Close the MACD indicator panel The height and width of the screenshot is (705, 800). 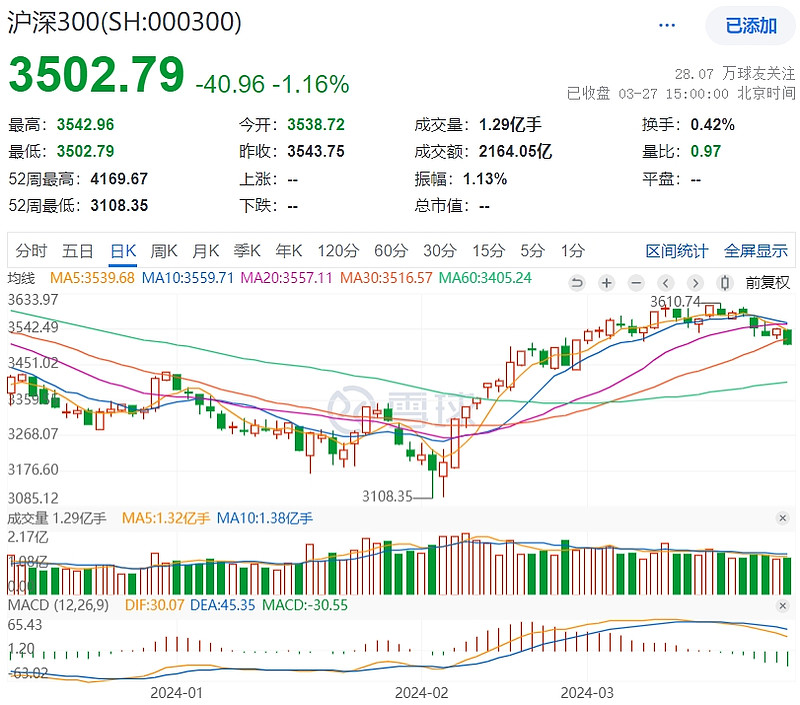(x=782, y=606)
